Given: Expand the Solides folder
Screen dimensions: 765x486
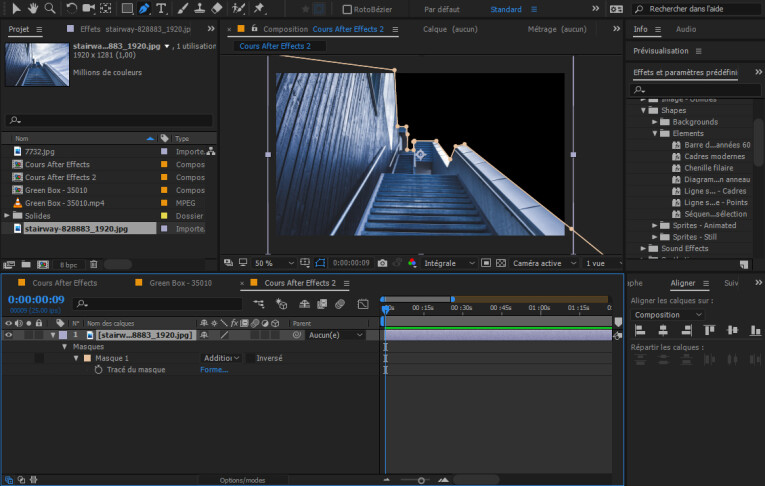Looking at the screenshot, I should tap(6, 216).
